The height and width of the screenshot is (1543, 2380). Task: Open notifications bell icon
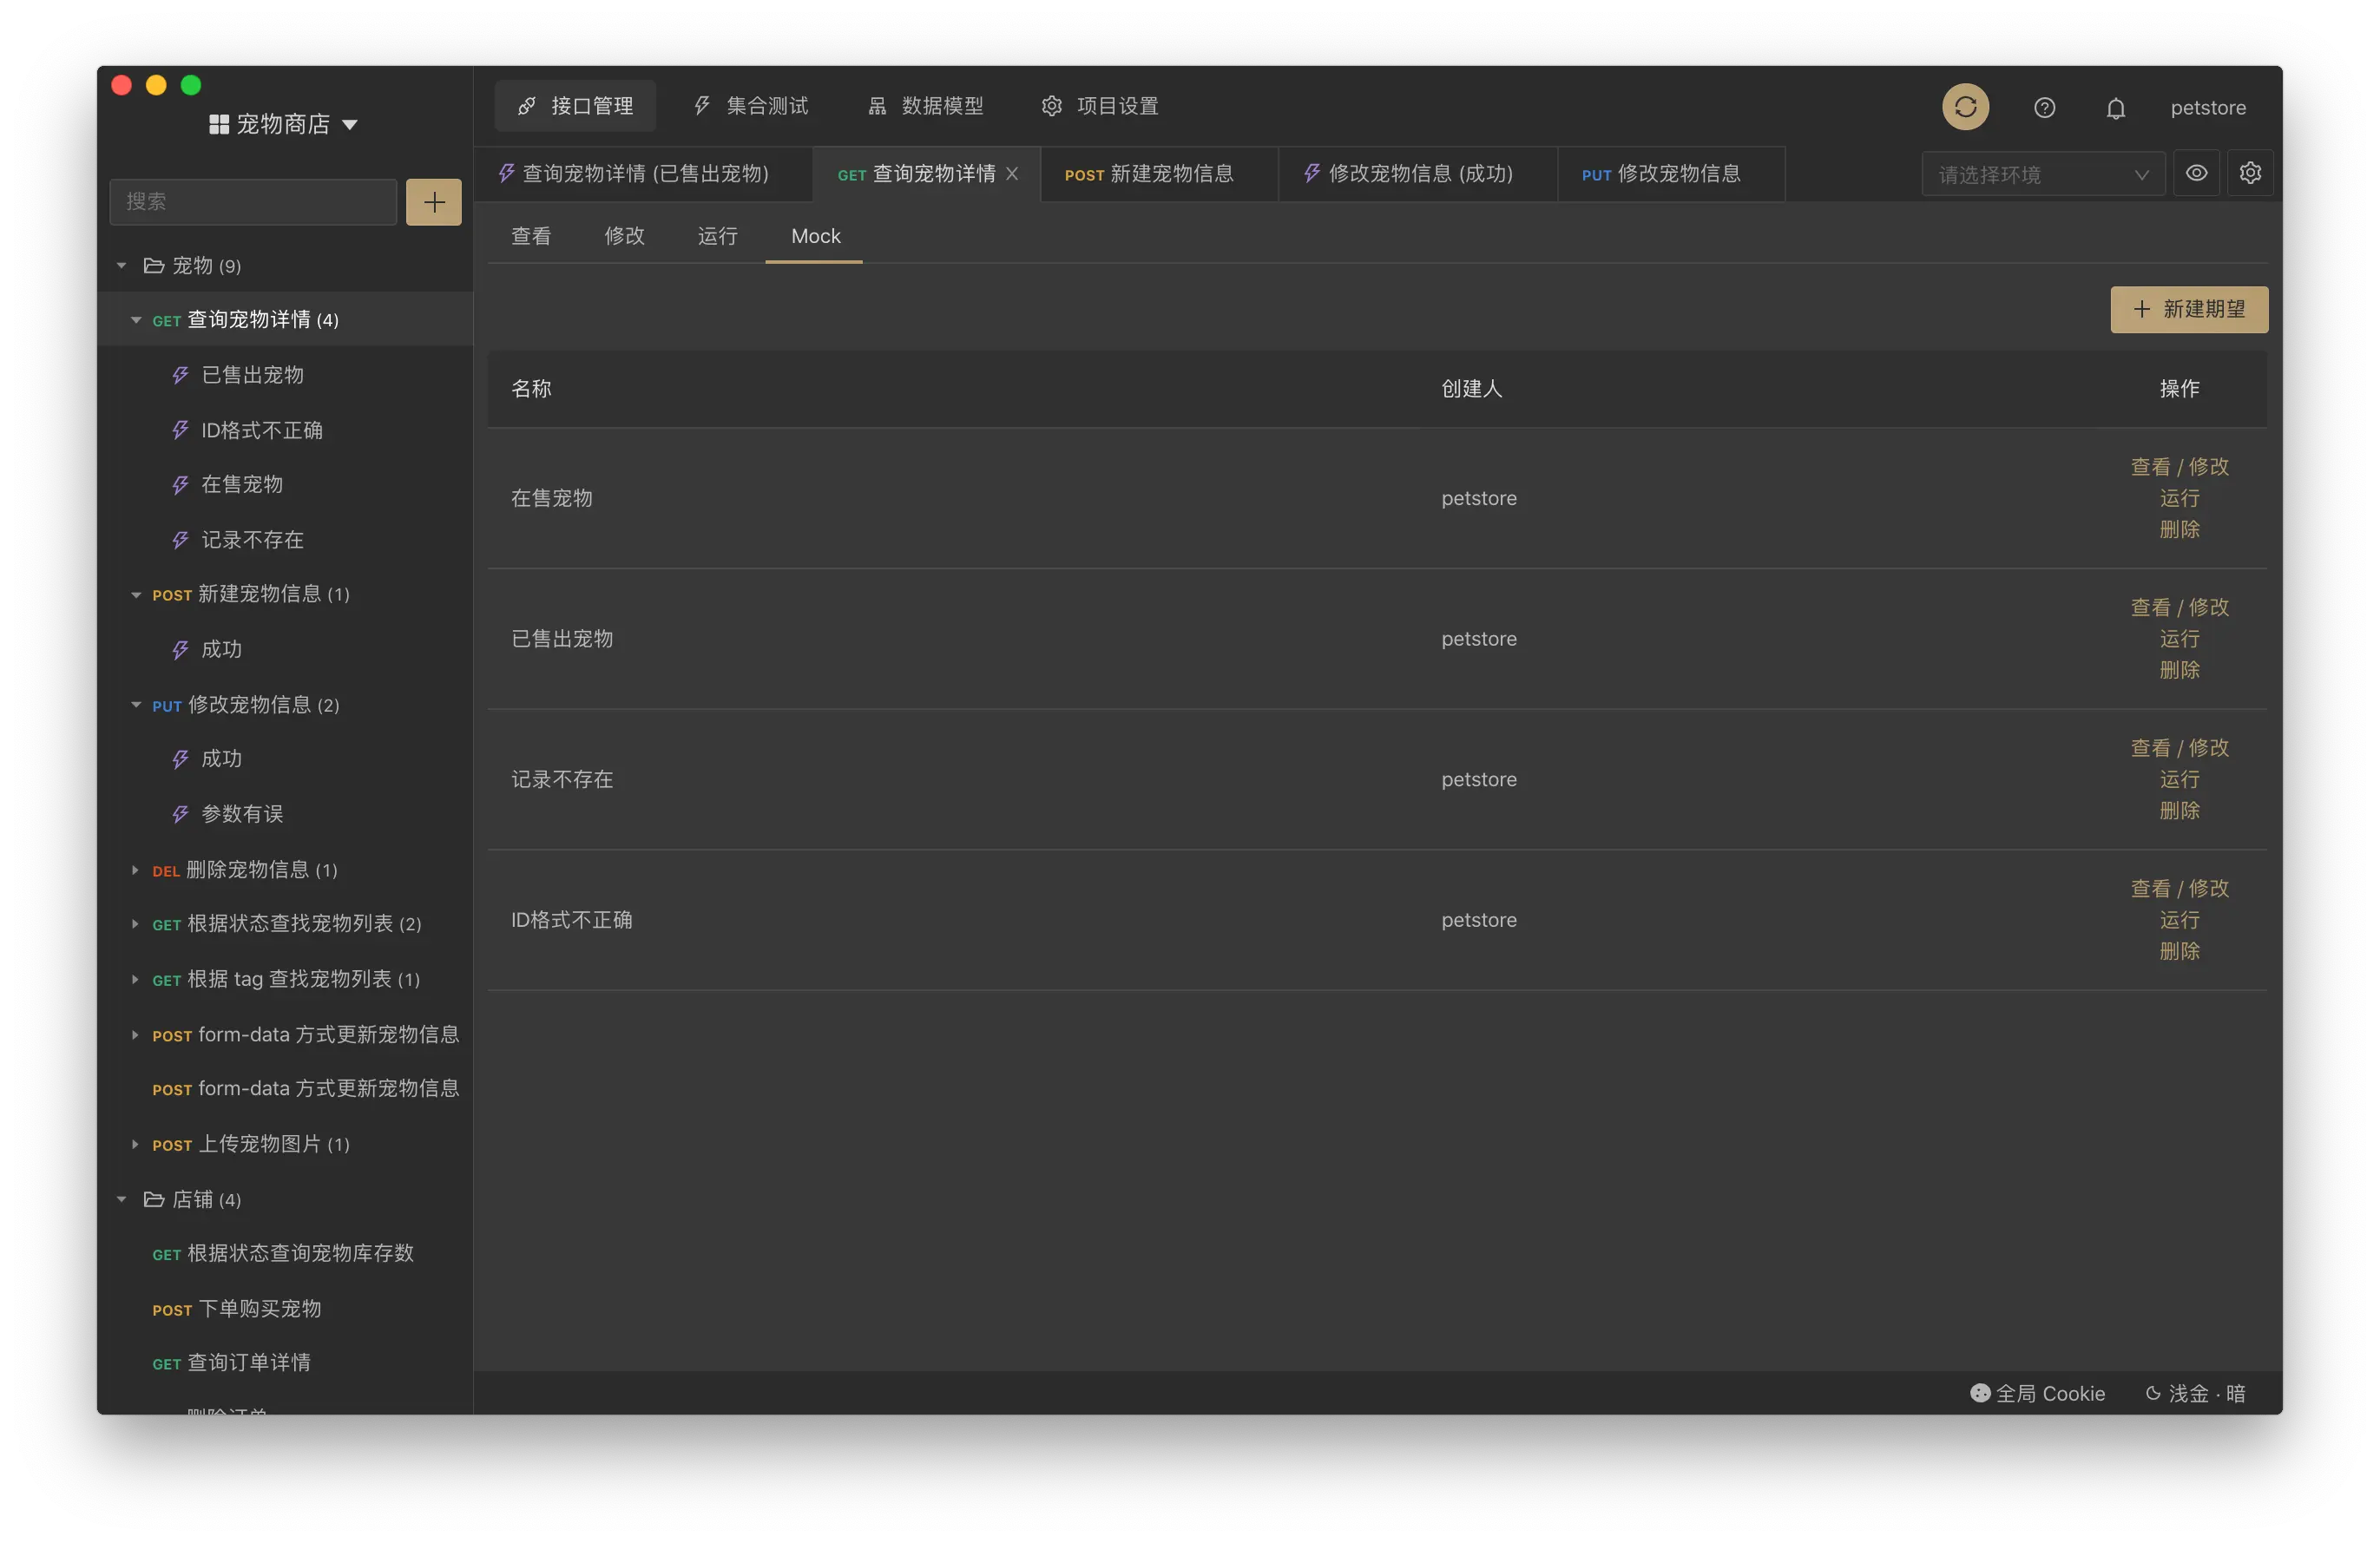[x=2115, y=108]
